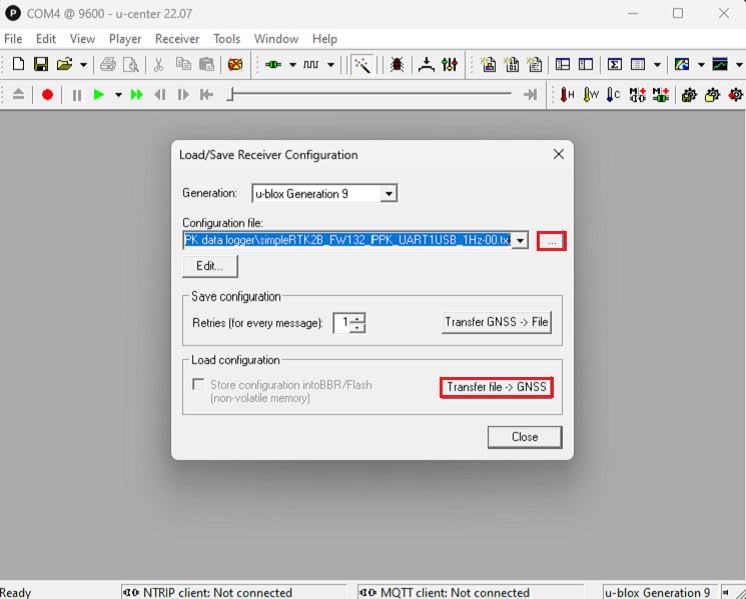Click the browse '...' button for configuration file
Screen dimensions: 746x599
(551, 241)
